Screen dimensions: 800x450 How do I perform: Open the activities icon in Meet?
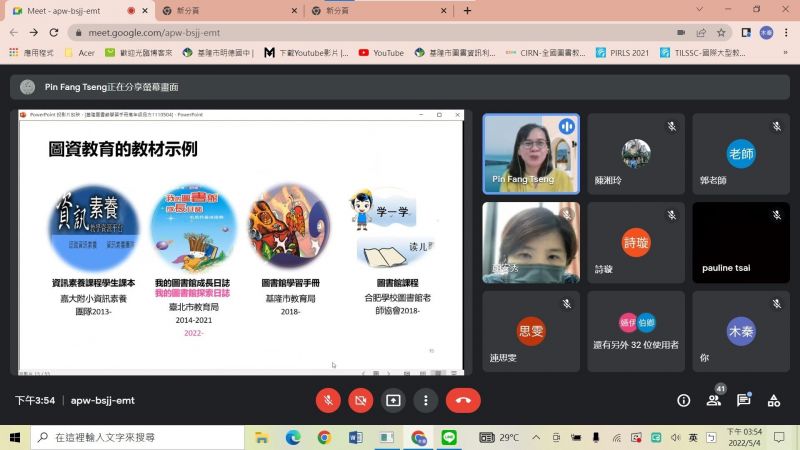774,400
